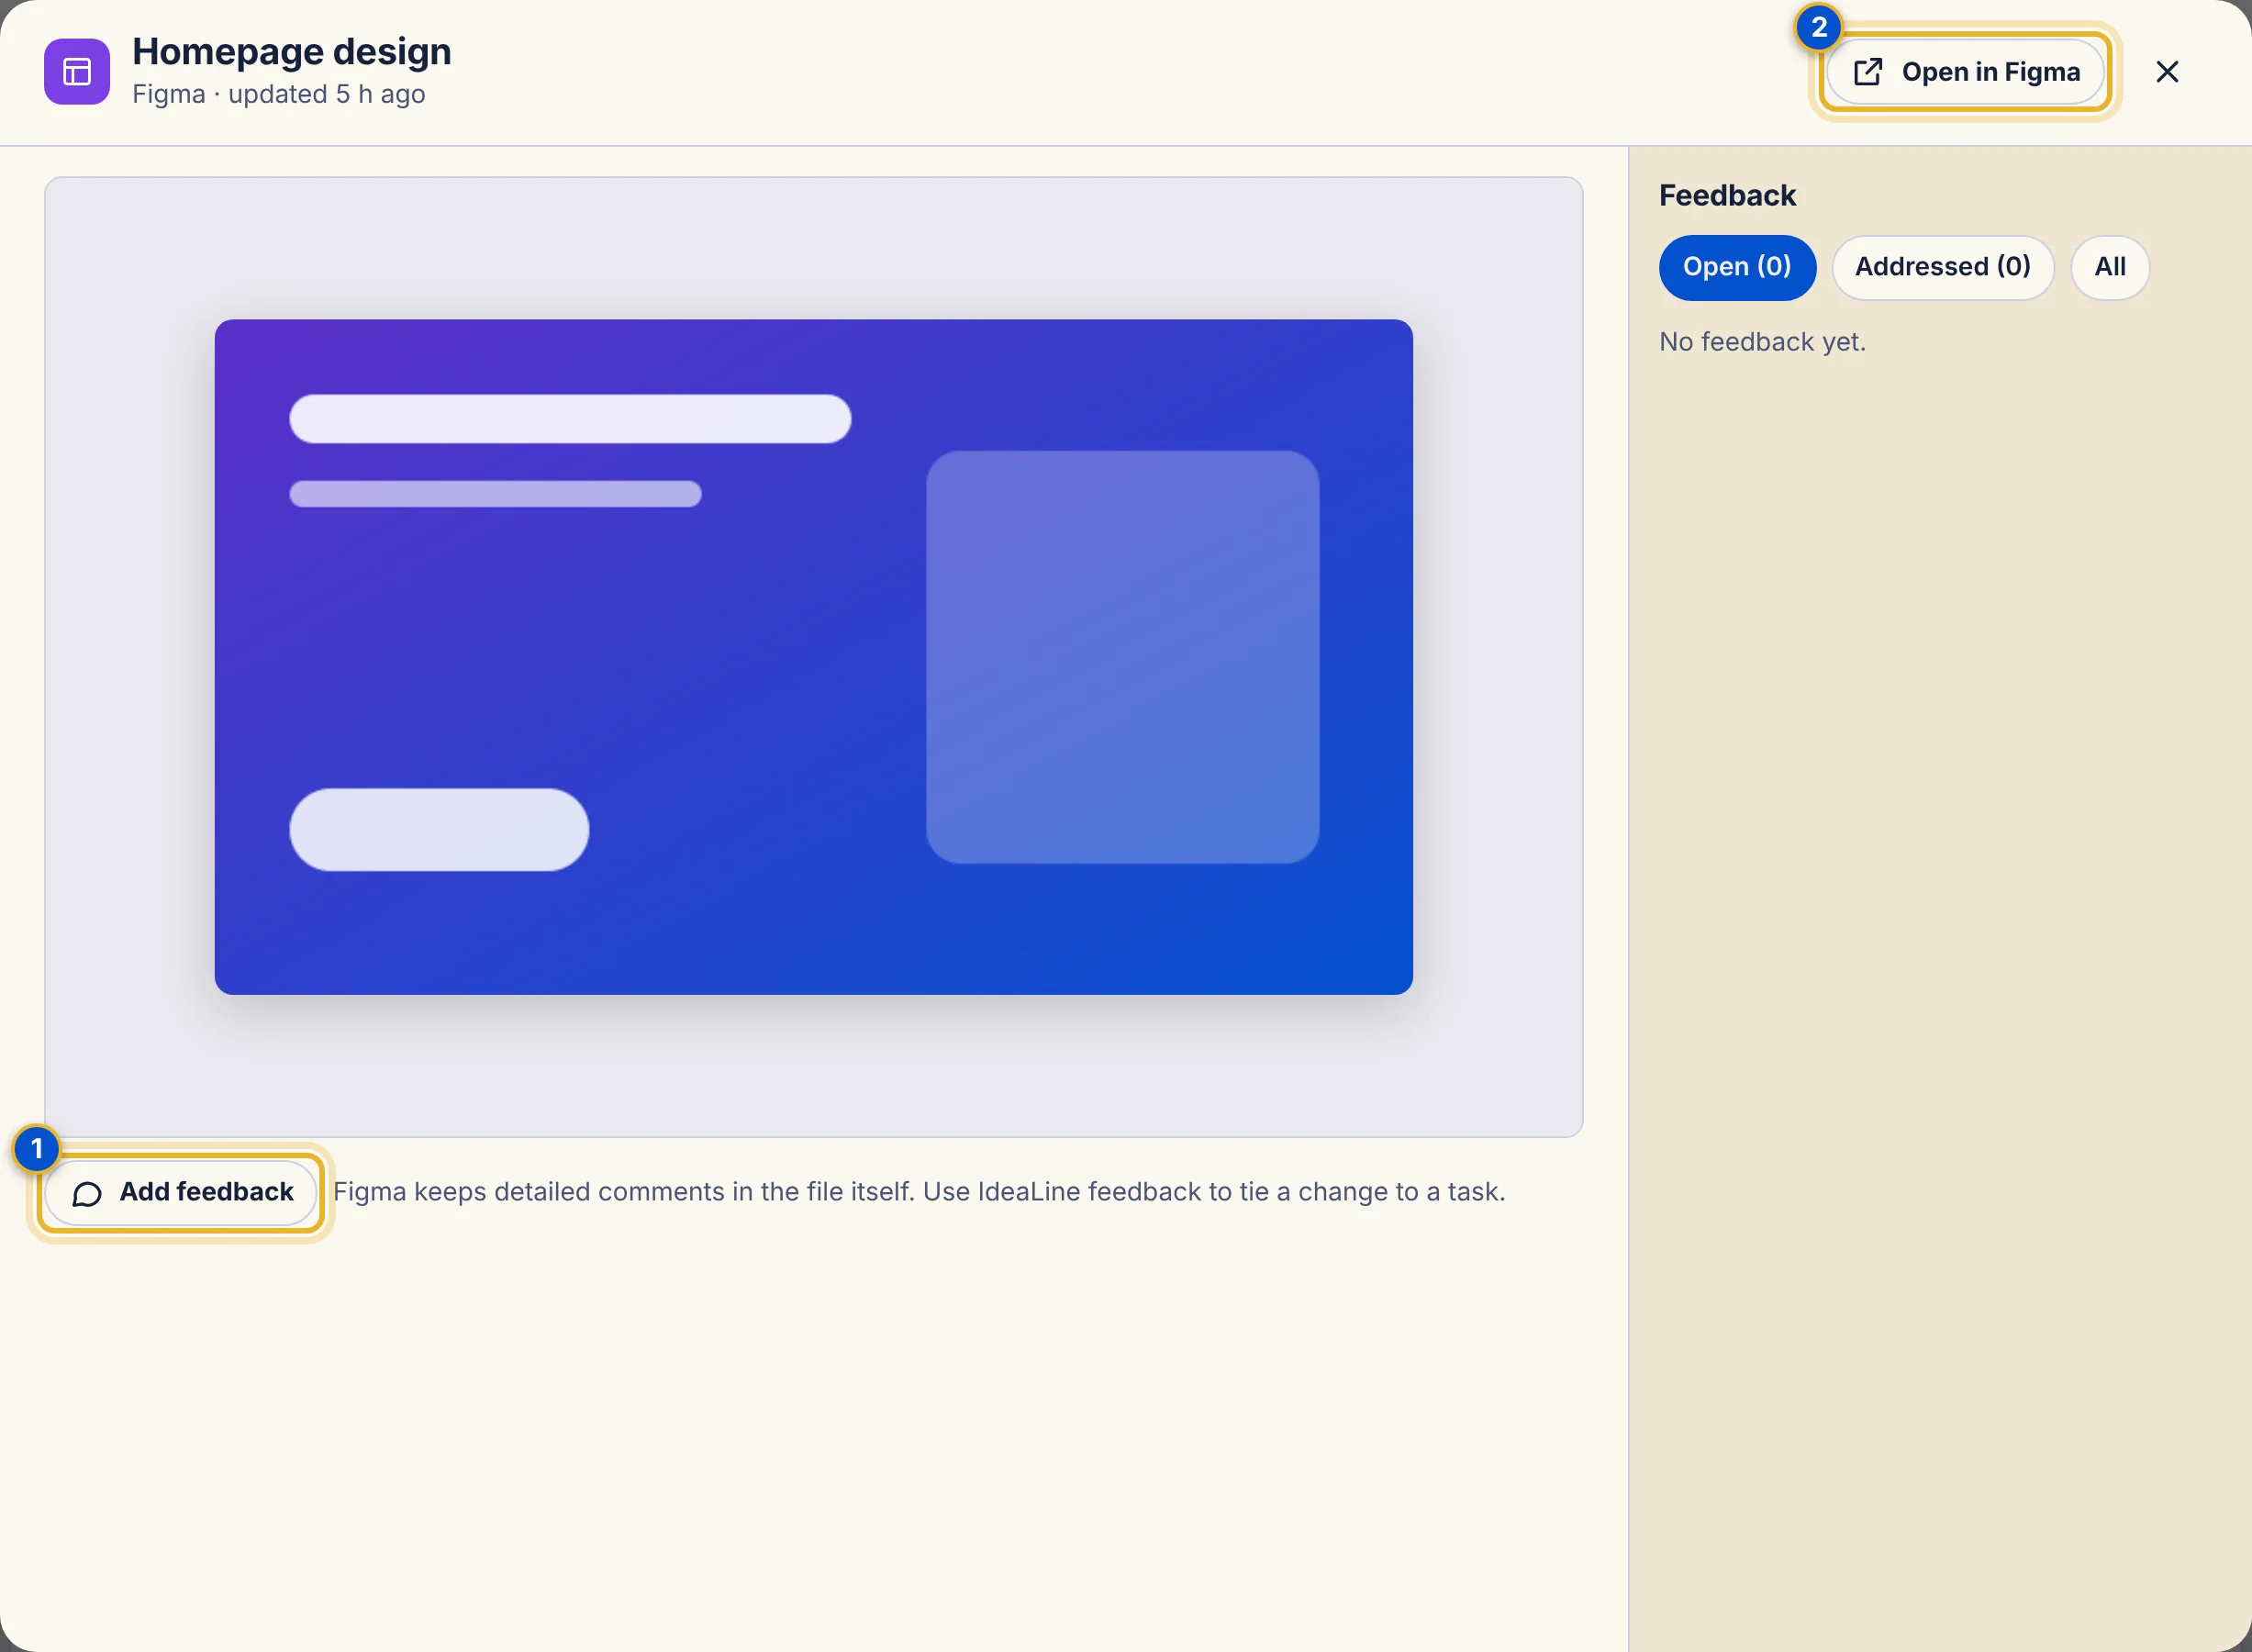Open the design in Figma
2252x1652 pixels.
(x=1965, y=71)
